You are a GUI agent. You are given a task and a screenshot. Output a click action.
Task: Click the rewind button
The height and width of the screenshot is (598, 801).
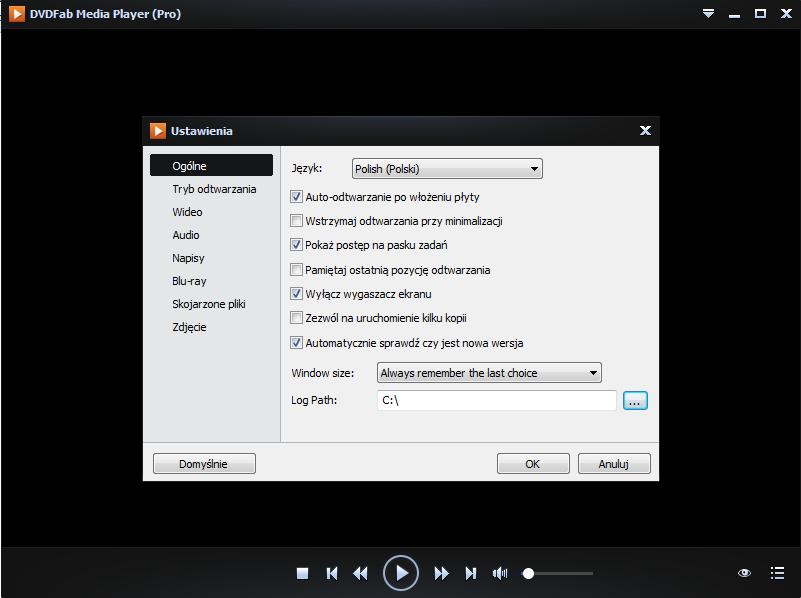[x=361, y=573]
